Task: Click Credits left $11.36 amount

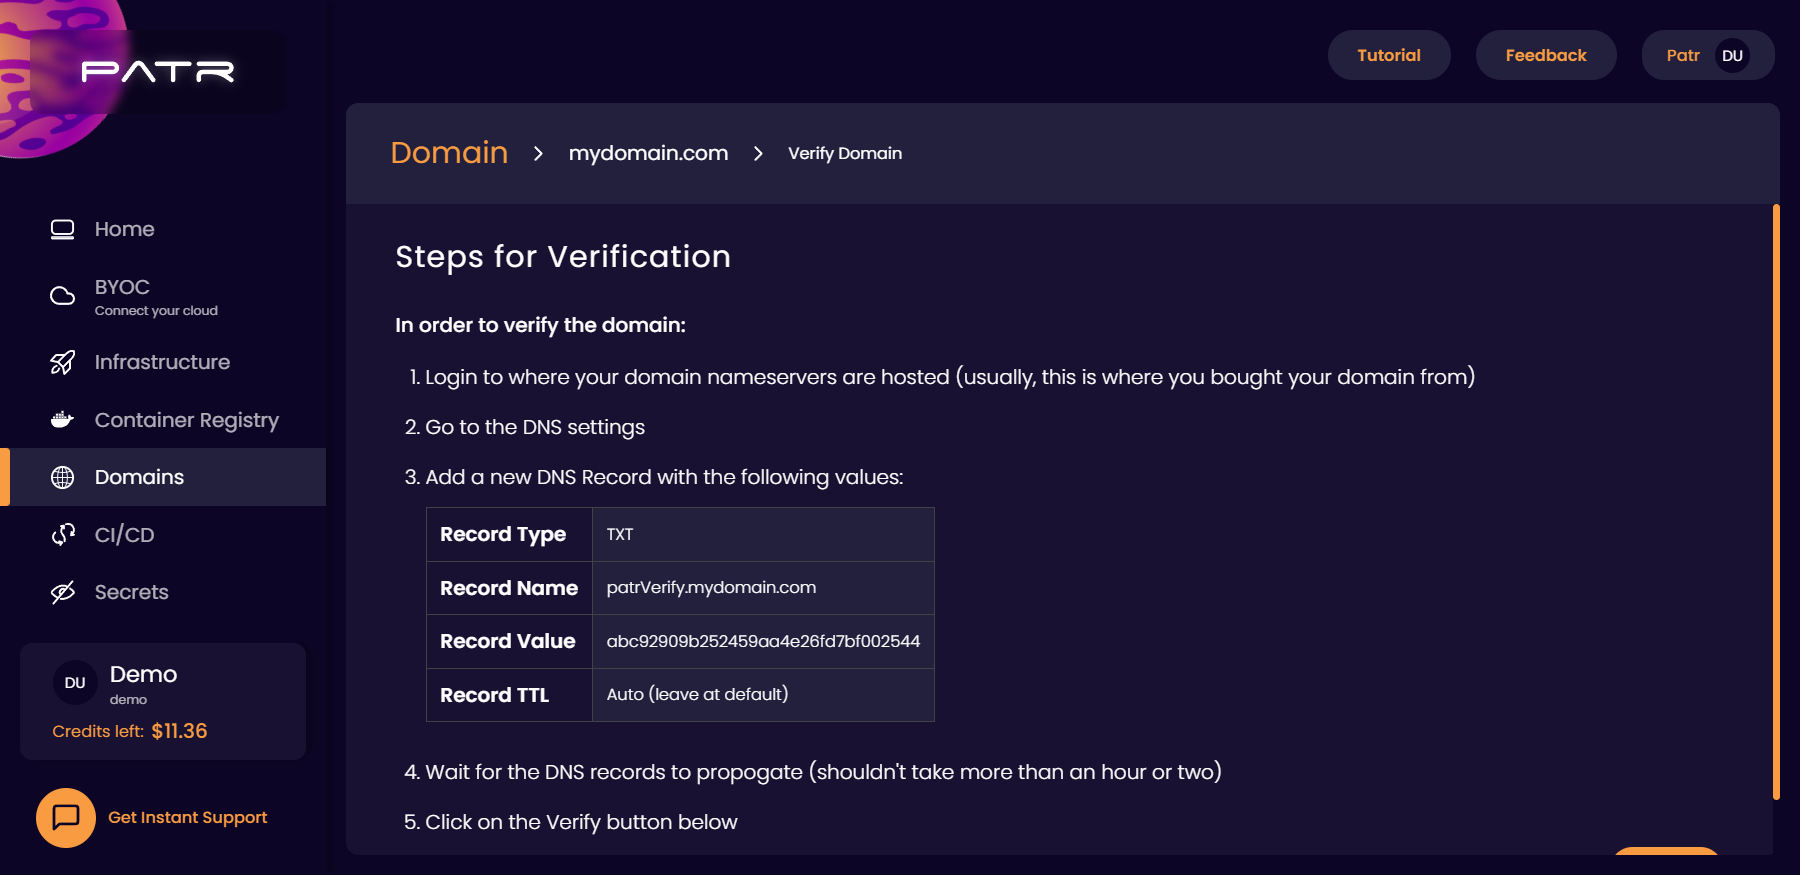Action: 179,731
